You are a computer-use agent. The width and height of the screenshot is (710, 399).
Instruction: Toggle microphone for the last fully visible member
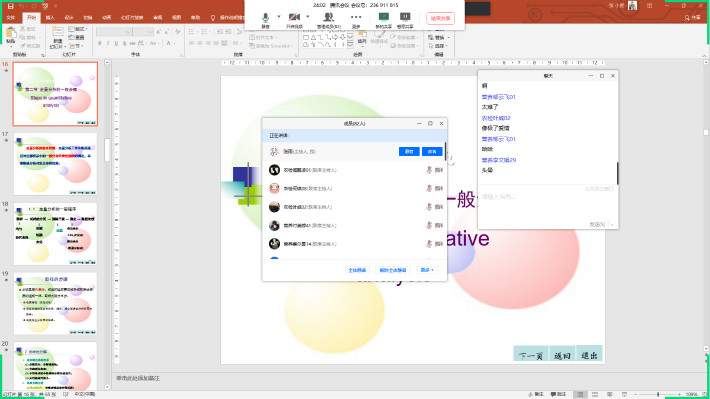click(429, 244)
